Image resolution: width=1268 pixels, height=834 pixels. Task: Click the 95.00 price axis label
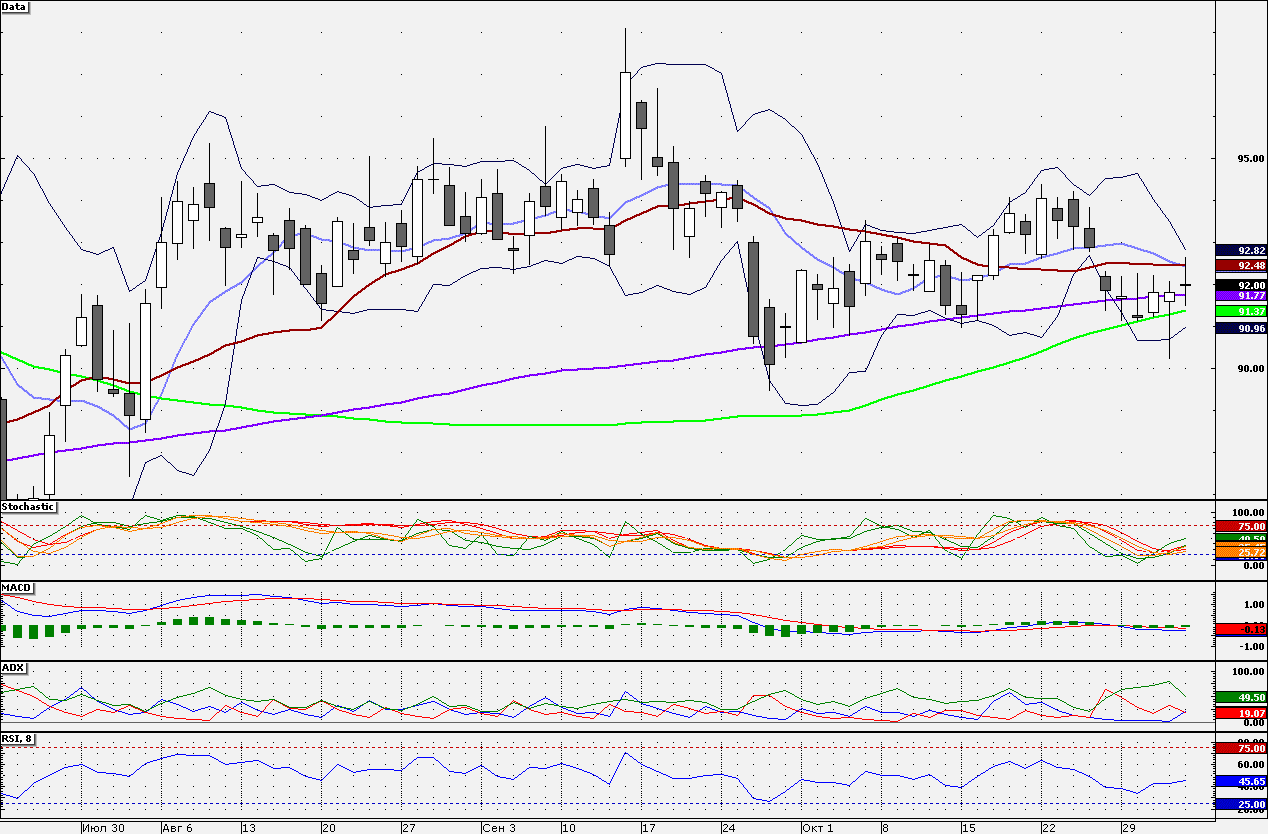click(x=1251, y=158)
